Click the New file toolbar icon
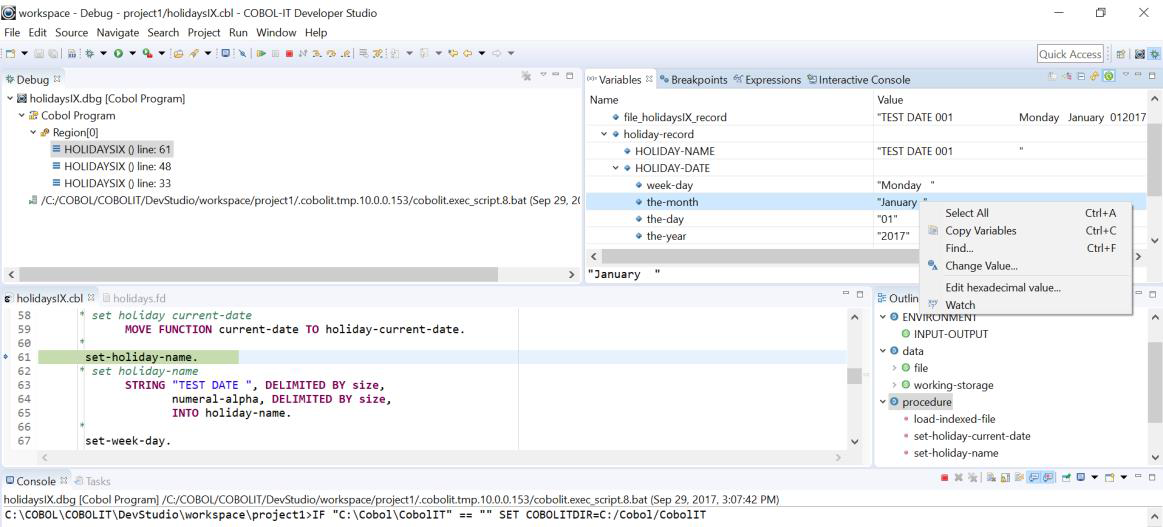1163x527 pixels. [10, 53]
